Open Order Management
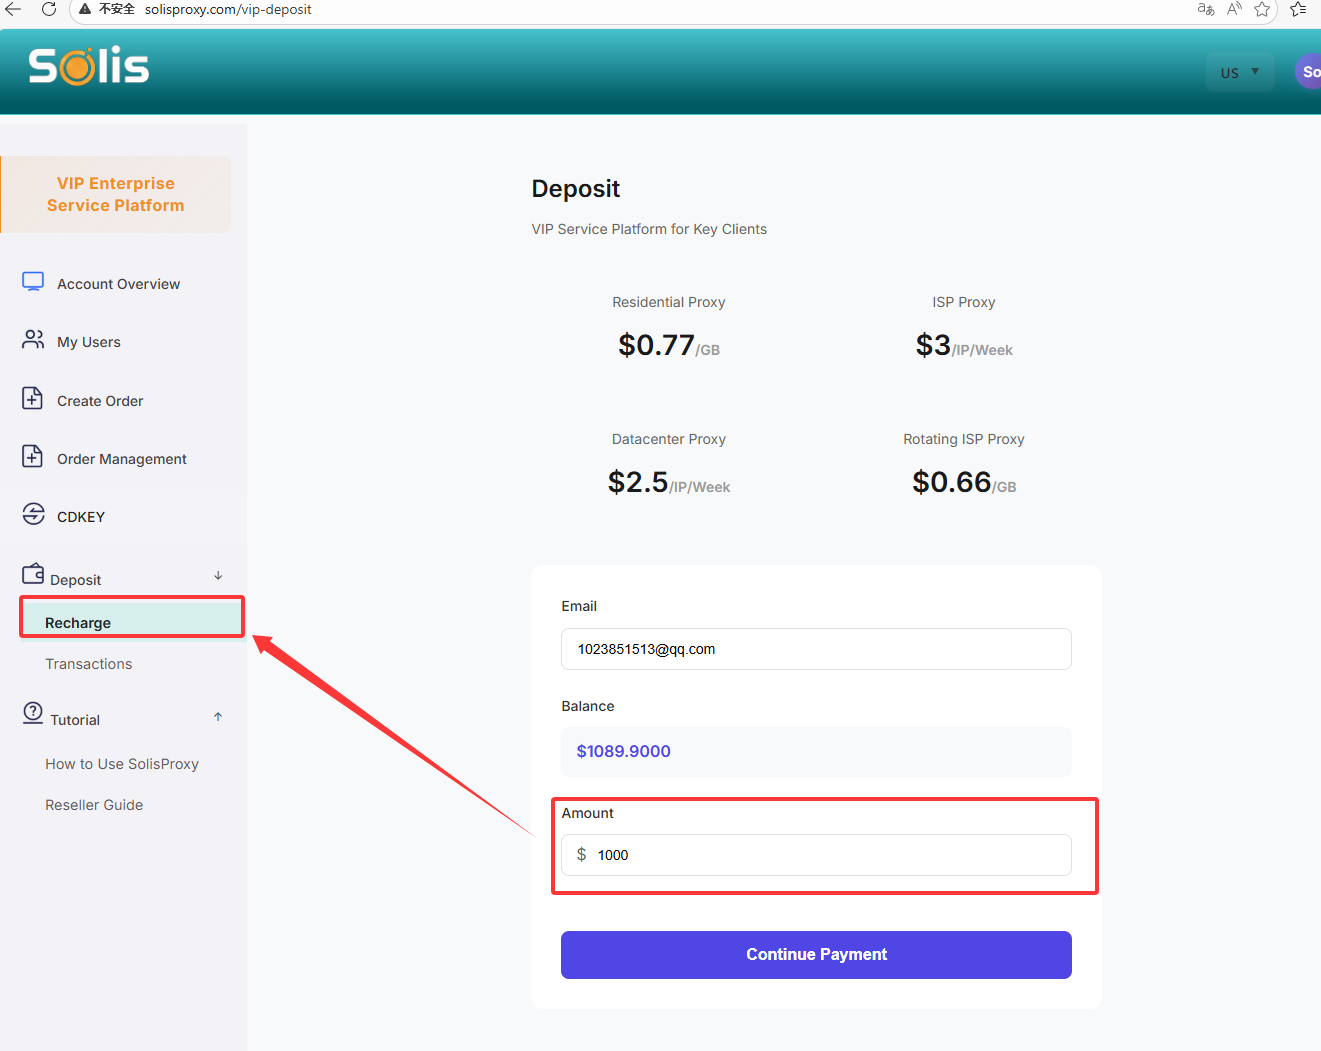 point(122,459)
